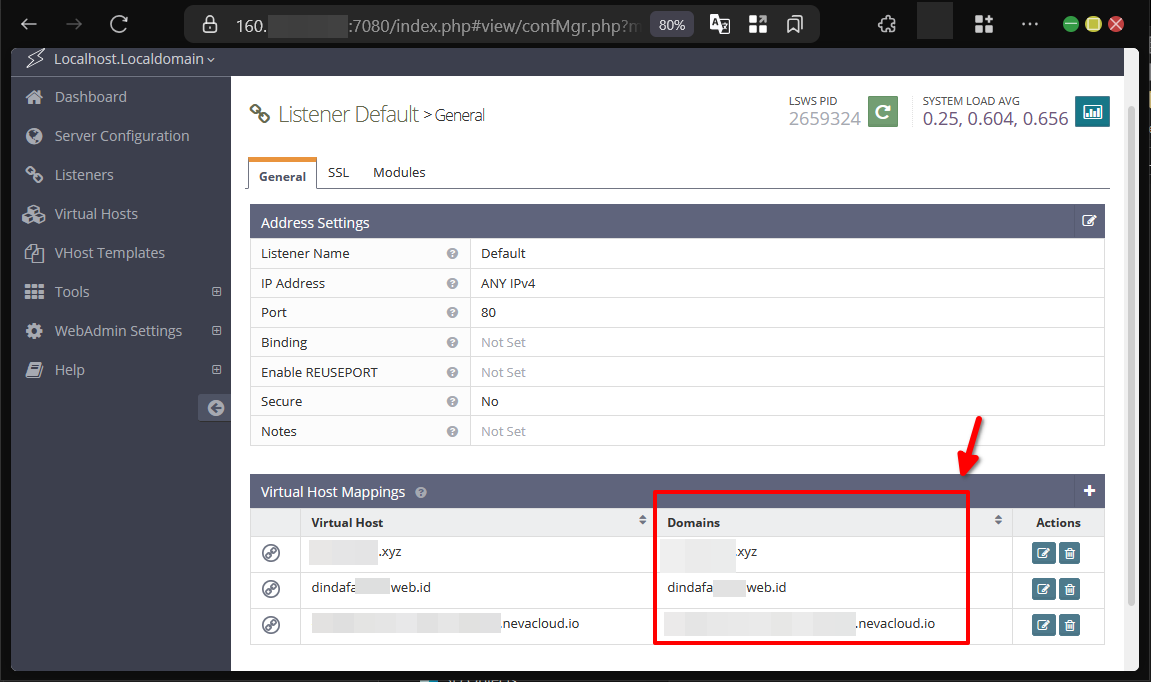
Task: Click the Secure value No
Action: point(490,402)
